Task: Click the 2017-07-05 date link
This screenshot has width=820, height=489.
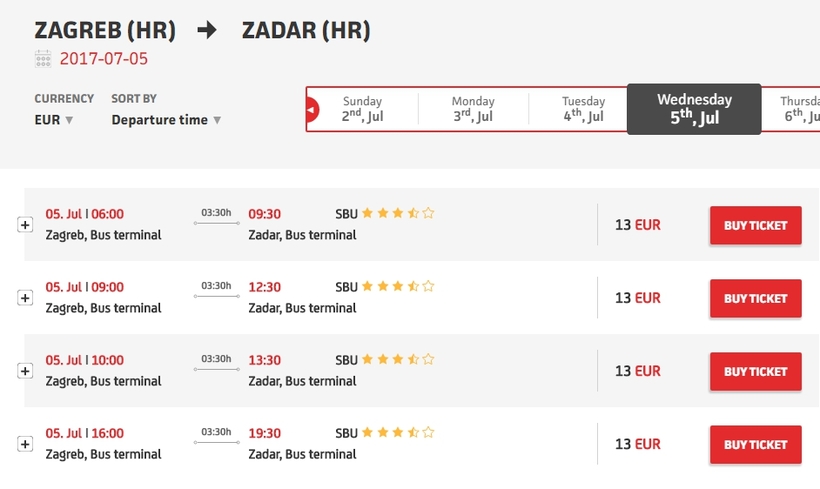Action: [104, 59]
